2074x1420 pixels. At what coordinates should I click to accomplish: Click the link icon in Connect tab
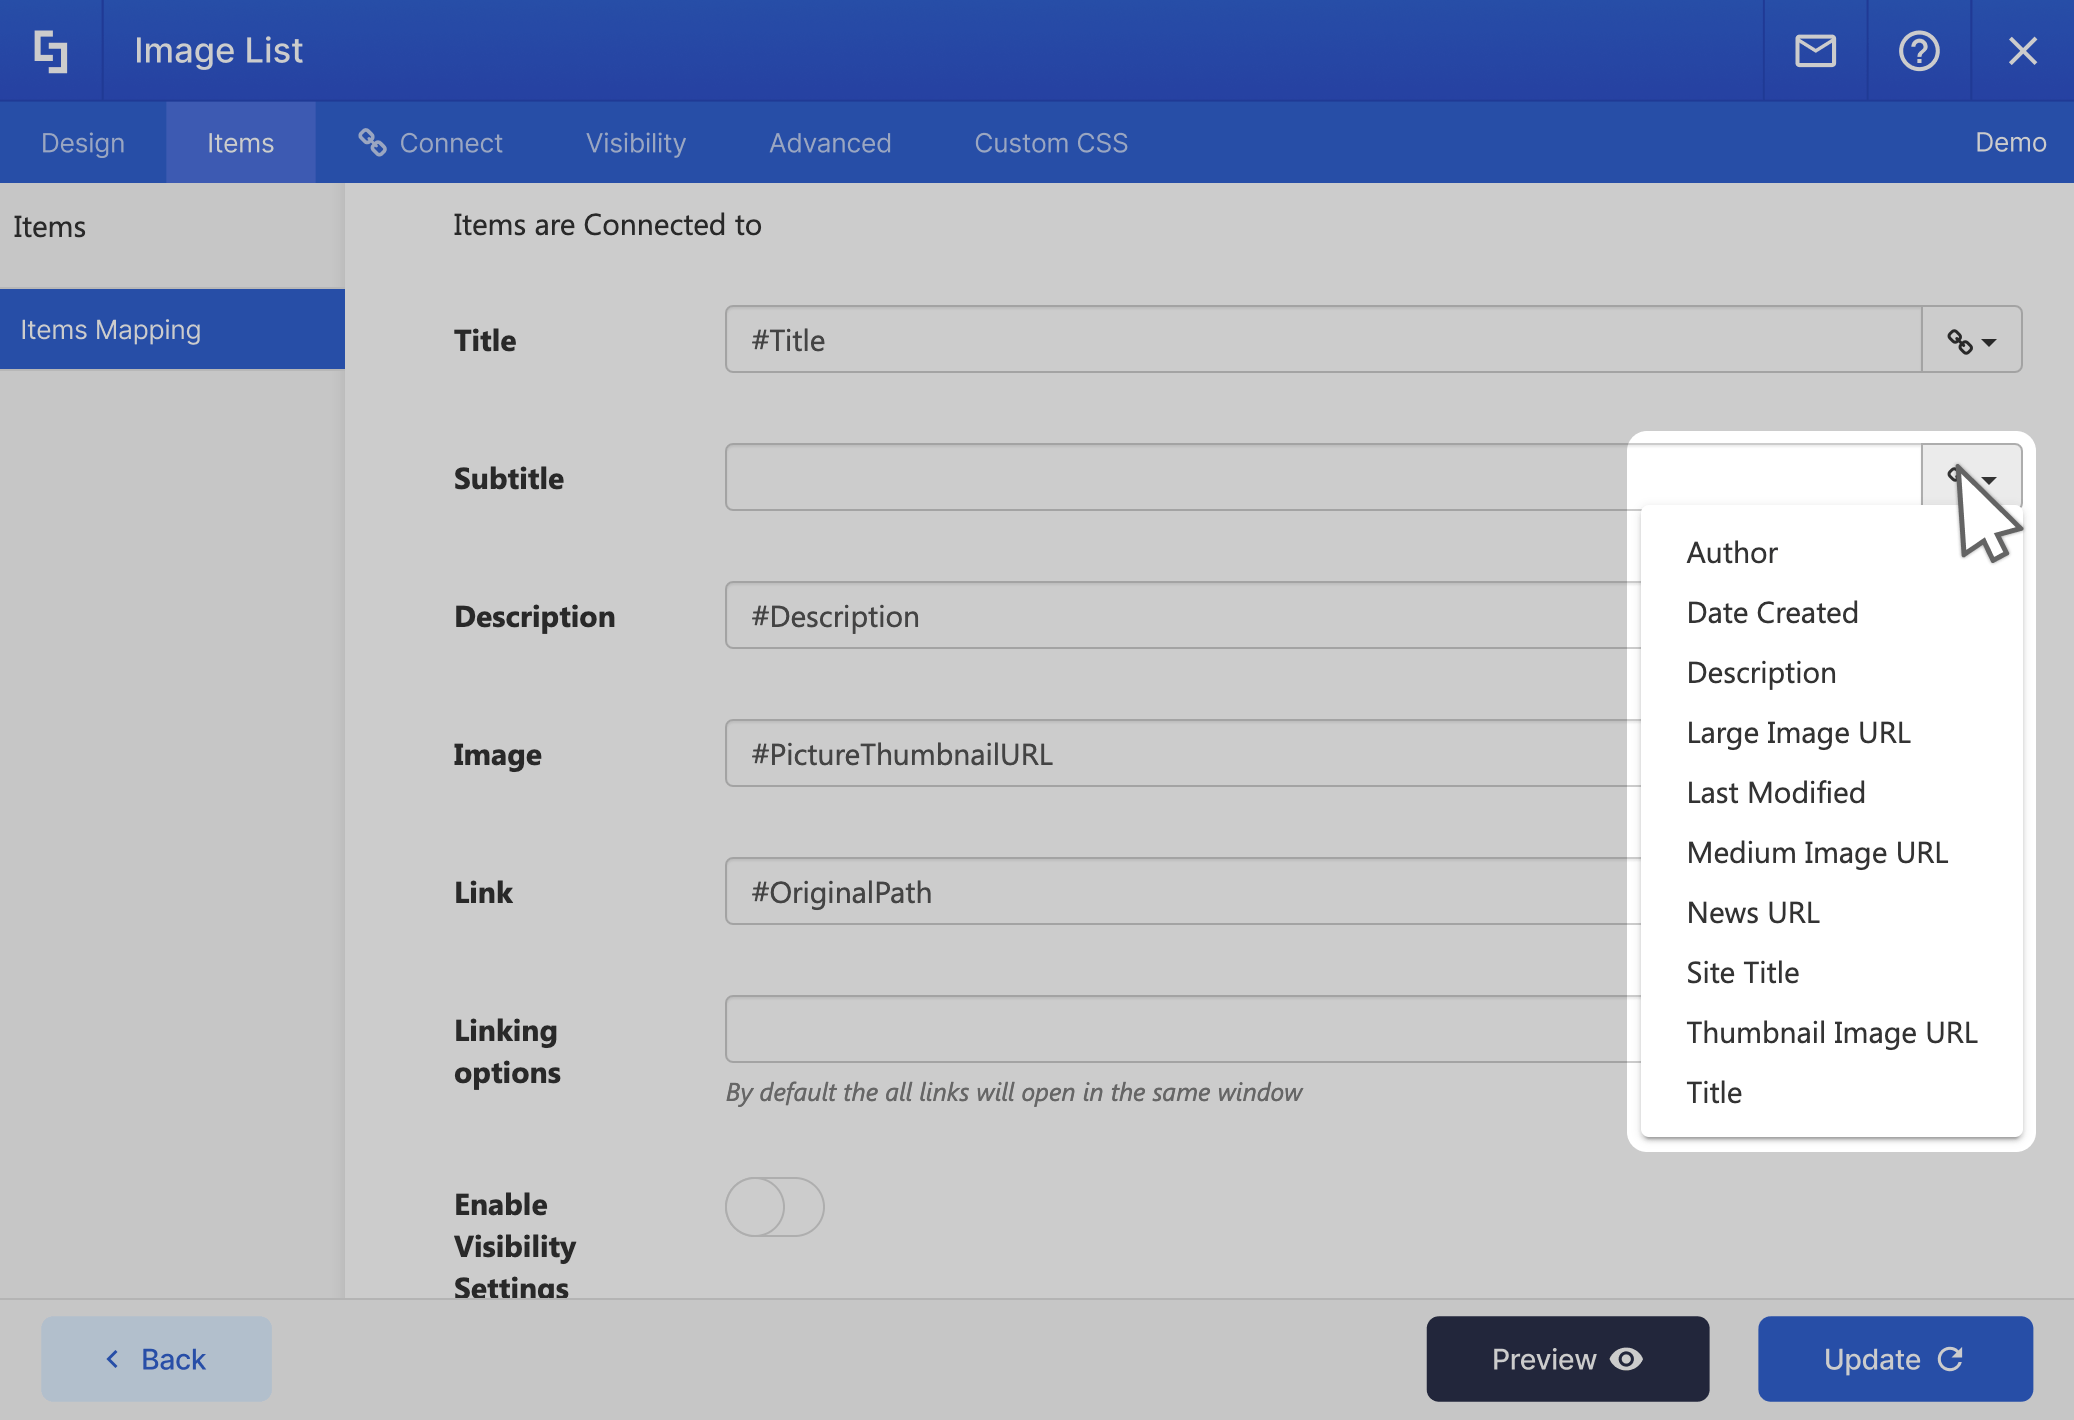[x=372, y=143]
